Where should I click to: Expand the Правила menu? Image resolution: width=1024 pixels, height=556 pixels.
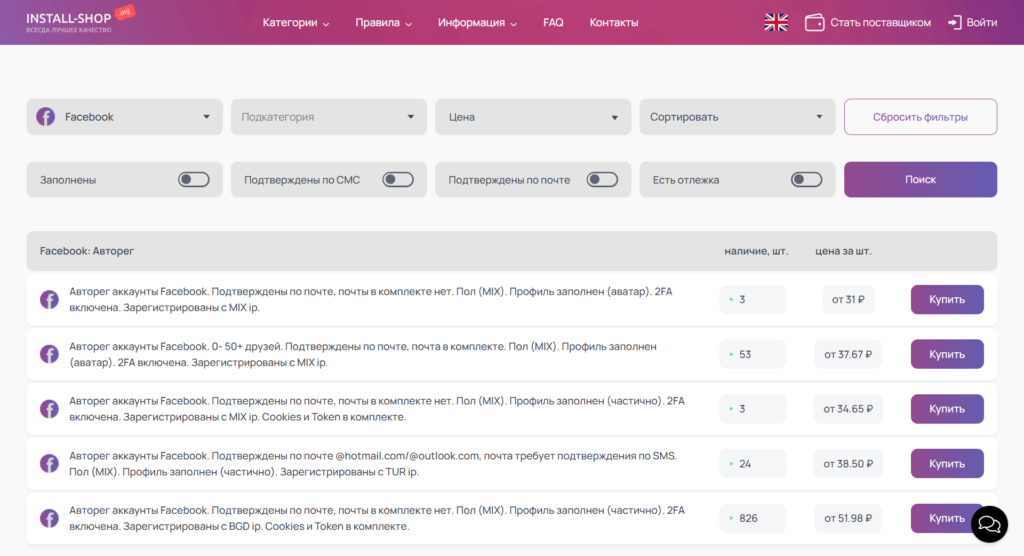(x=383, y=22)
